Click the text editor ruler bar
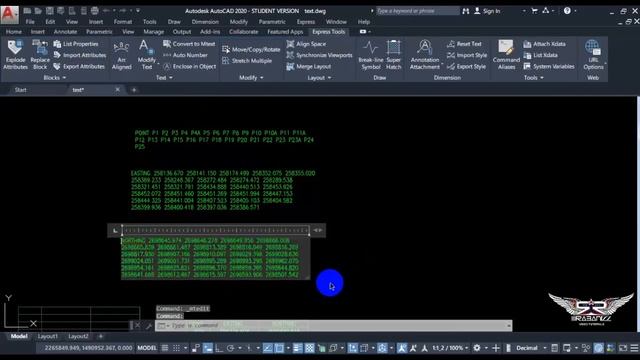The width and height of the screenshot is (640, 360). 216,231
